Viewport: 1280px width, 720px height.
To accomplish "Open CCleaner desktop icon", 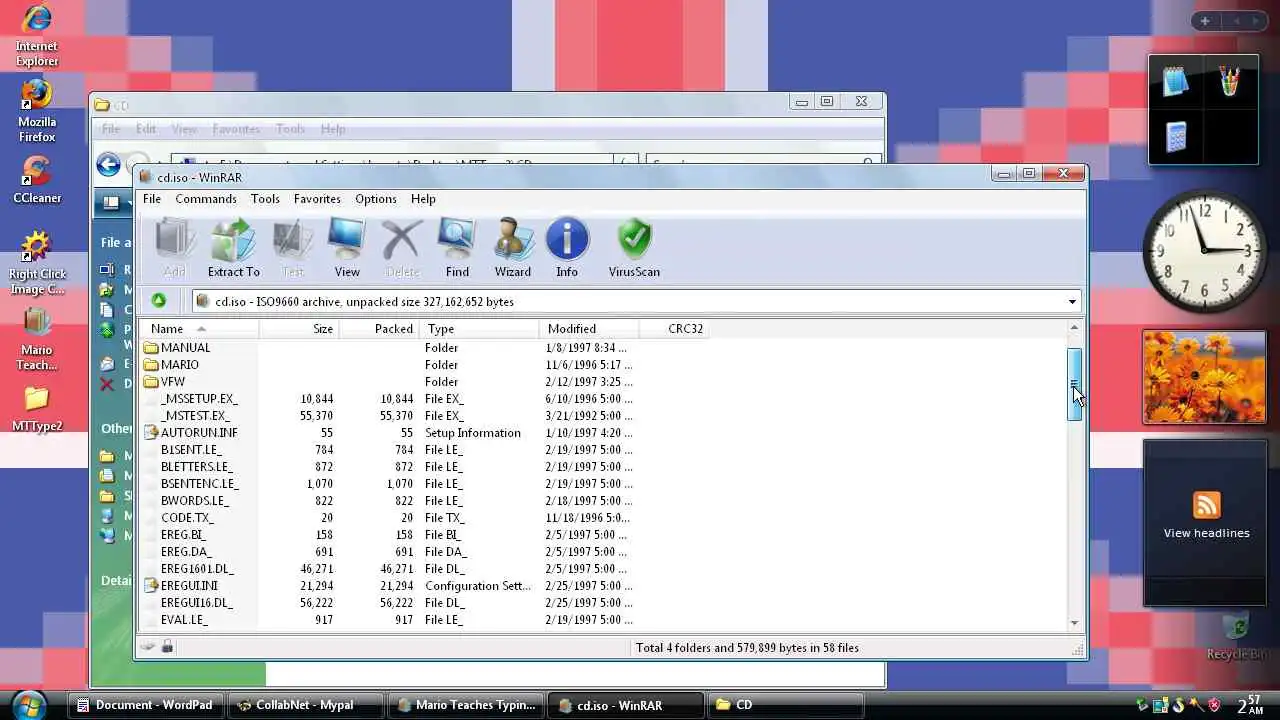I will [36, 179].
